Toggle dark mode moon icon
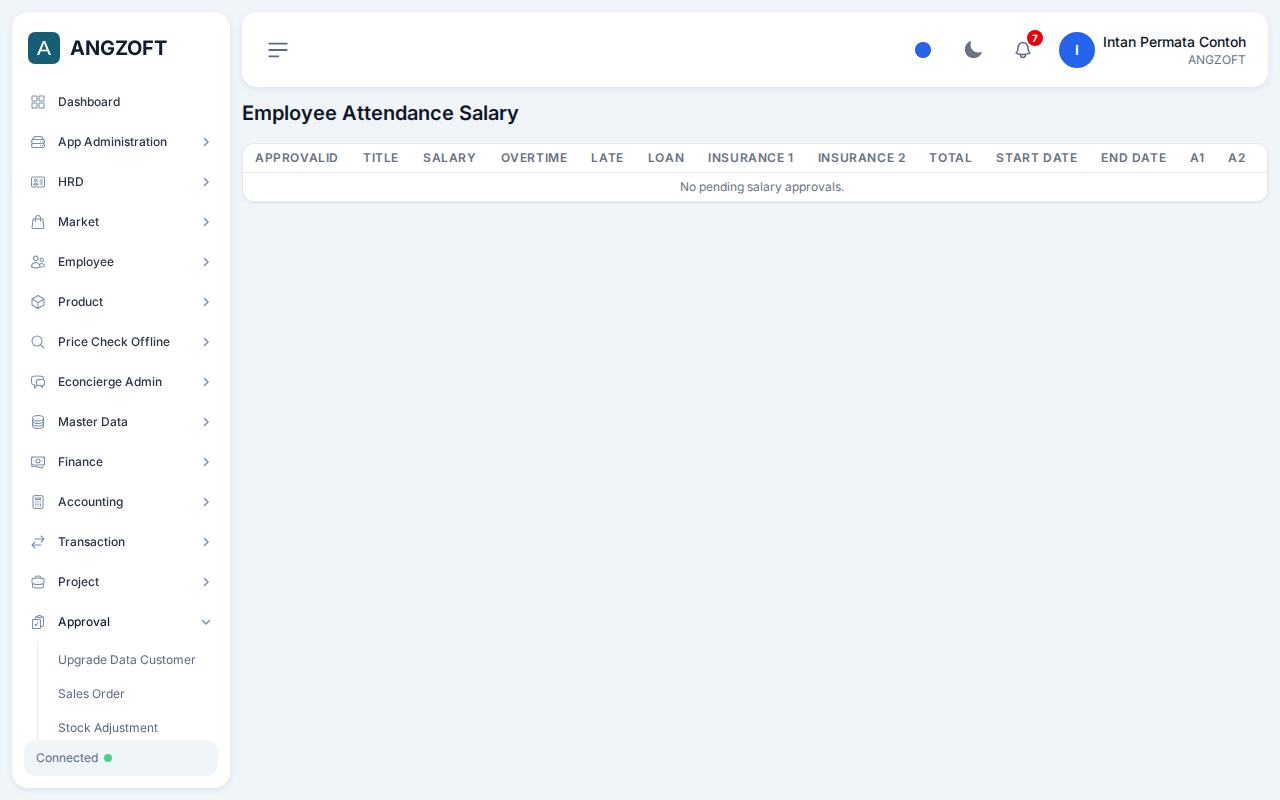The width and height of the screenshot is (1280, 800). pyautogui.click(x=973, y=50)
